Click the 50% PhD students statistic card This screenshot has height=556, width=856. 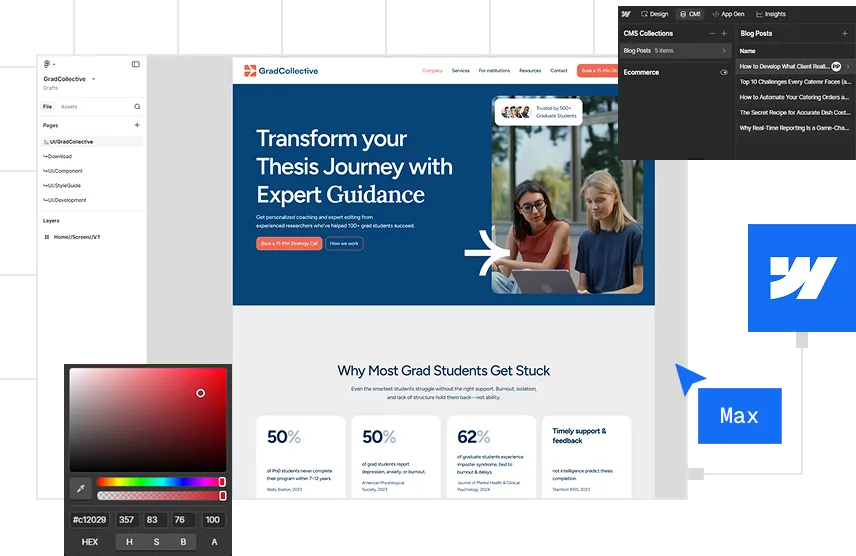pos(301,457)
